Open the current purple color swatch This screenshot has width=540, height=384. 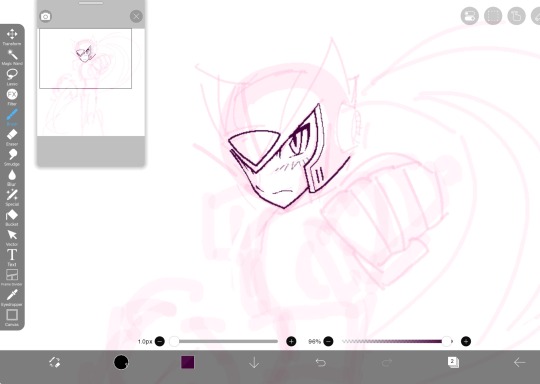point(188,362)
